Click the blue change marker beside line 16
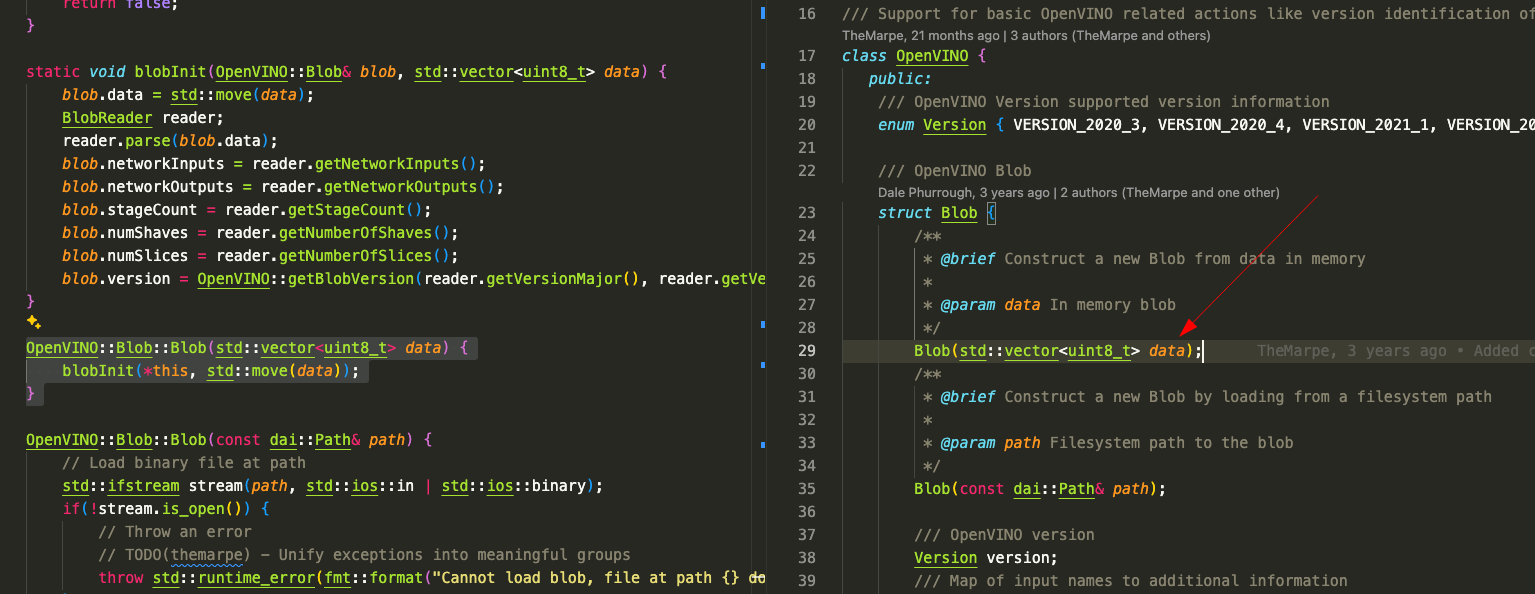Viewport: 1535px width, 594px height. click(x=763, y=14)
